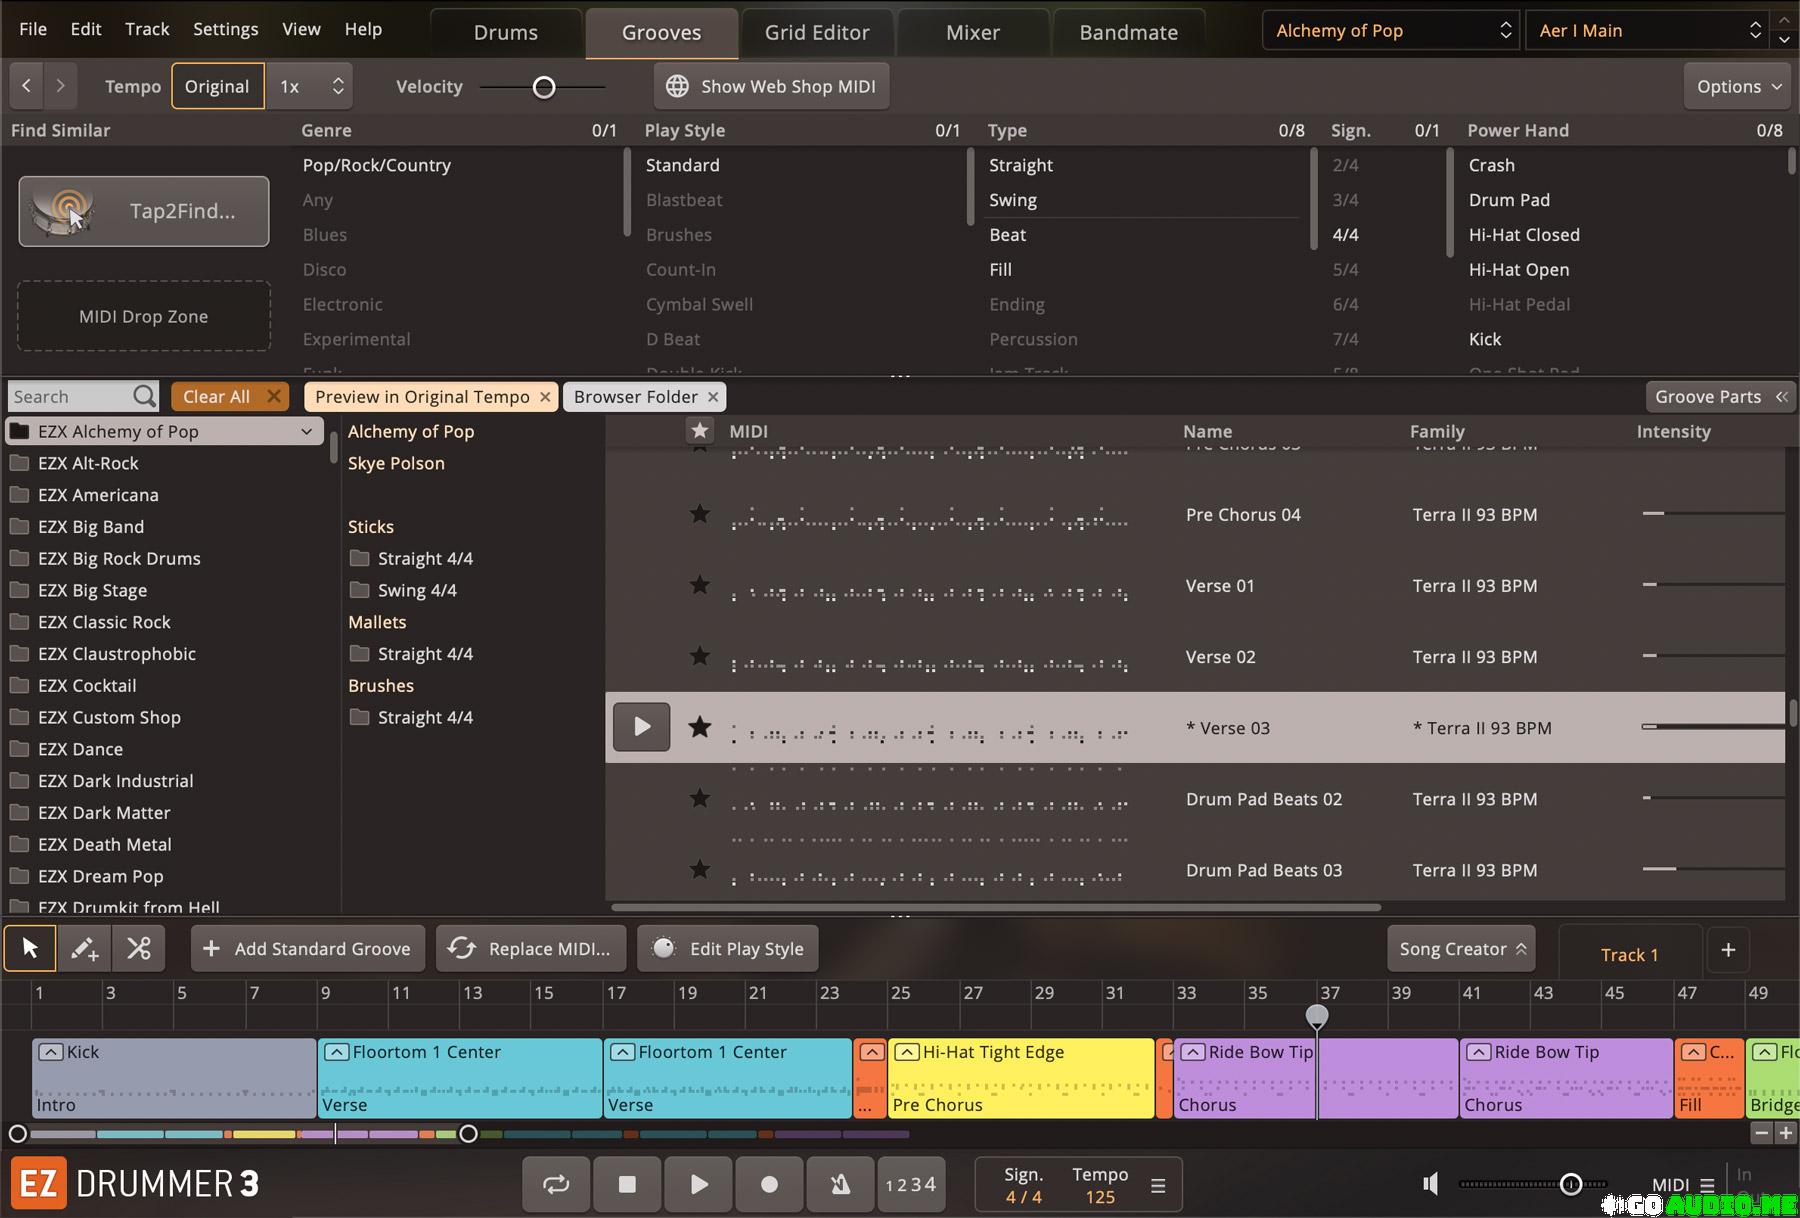This screenshot has width=1800, height=1218.
Task: Click the Verse 03 intensity bar
Action: 1713,727
